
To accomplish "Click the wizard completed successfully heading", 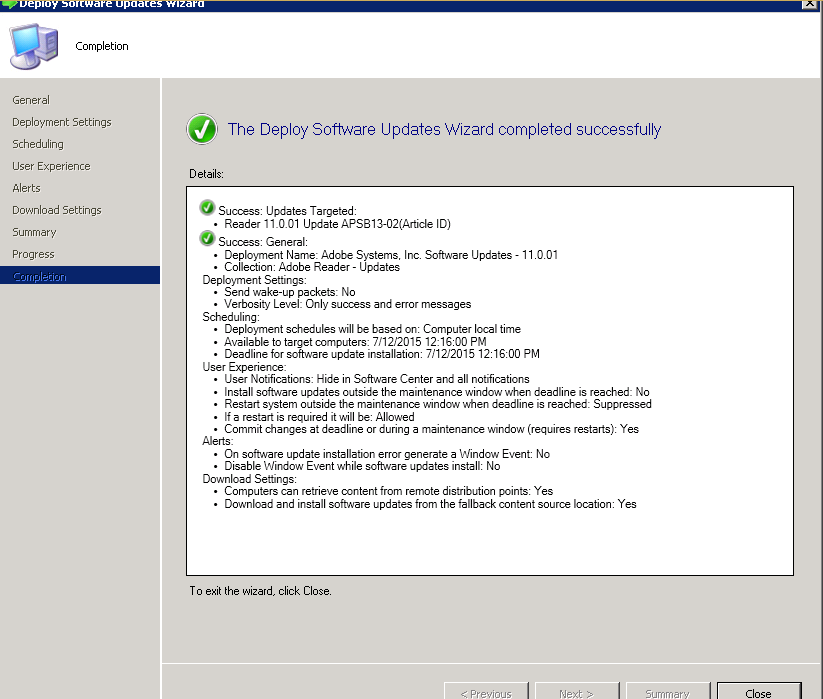I will pos(444,129).
